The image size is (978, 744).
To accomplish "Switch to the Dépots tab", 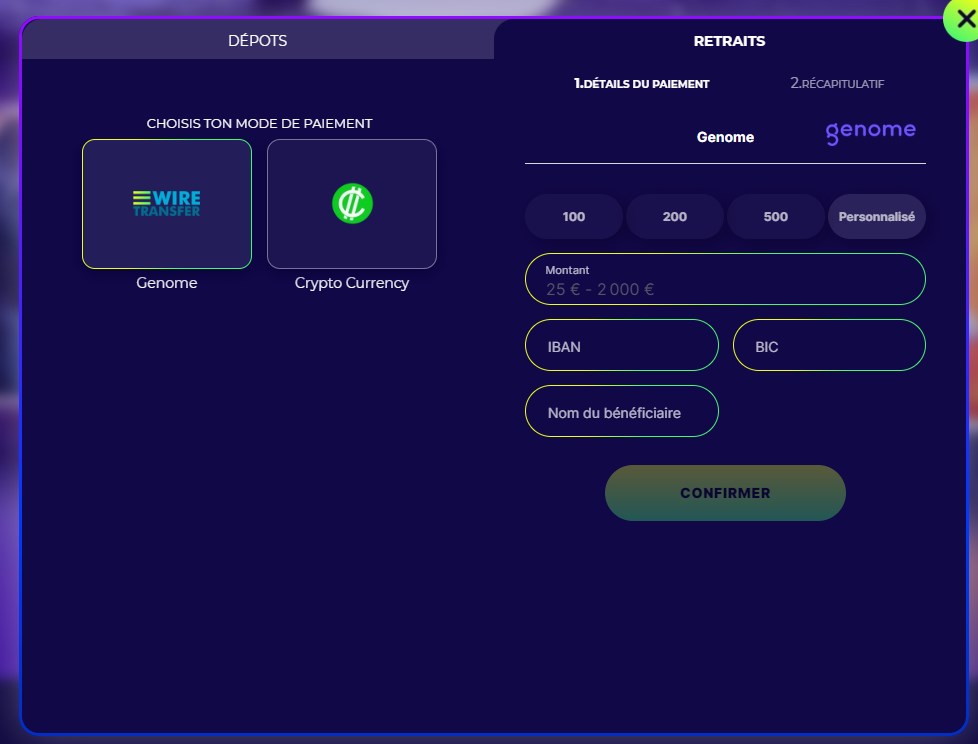I will click(257, 41).
